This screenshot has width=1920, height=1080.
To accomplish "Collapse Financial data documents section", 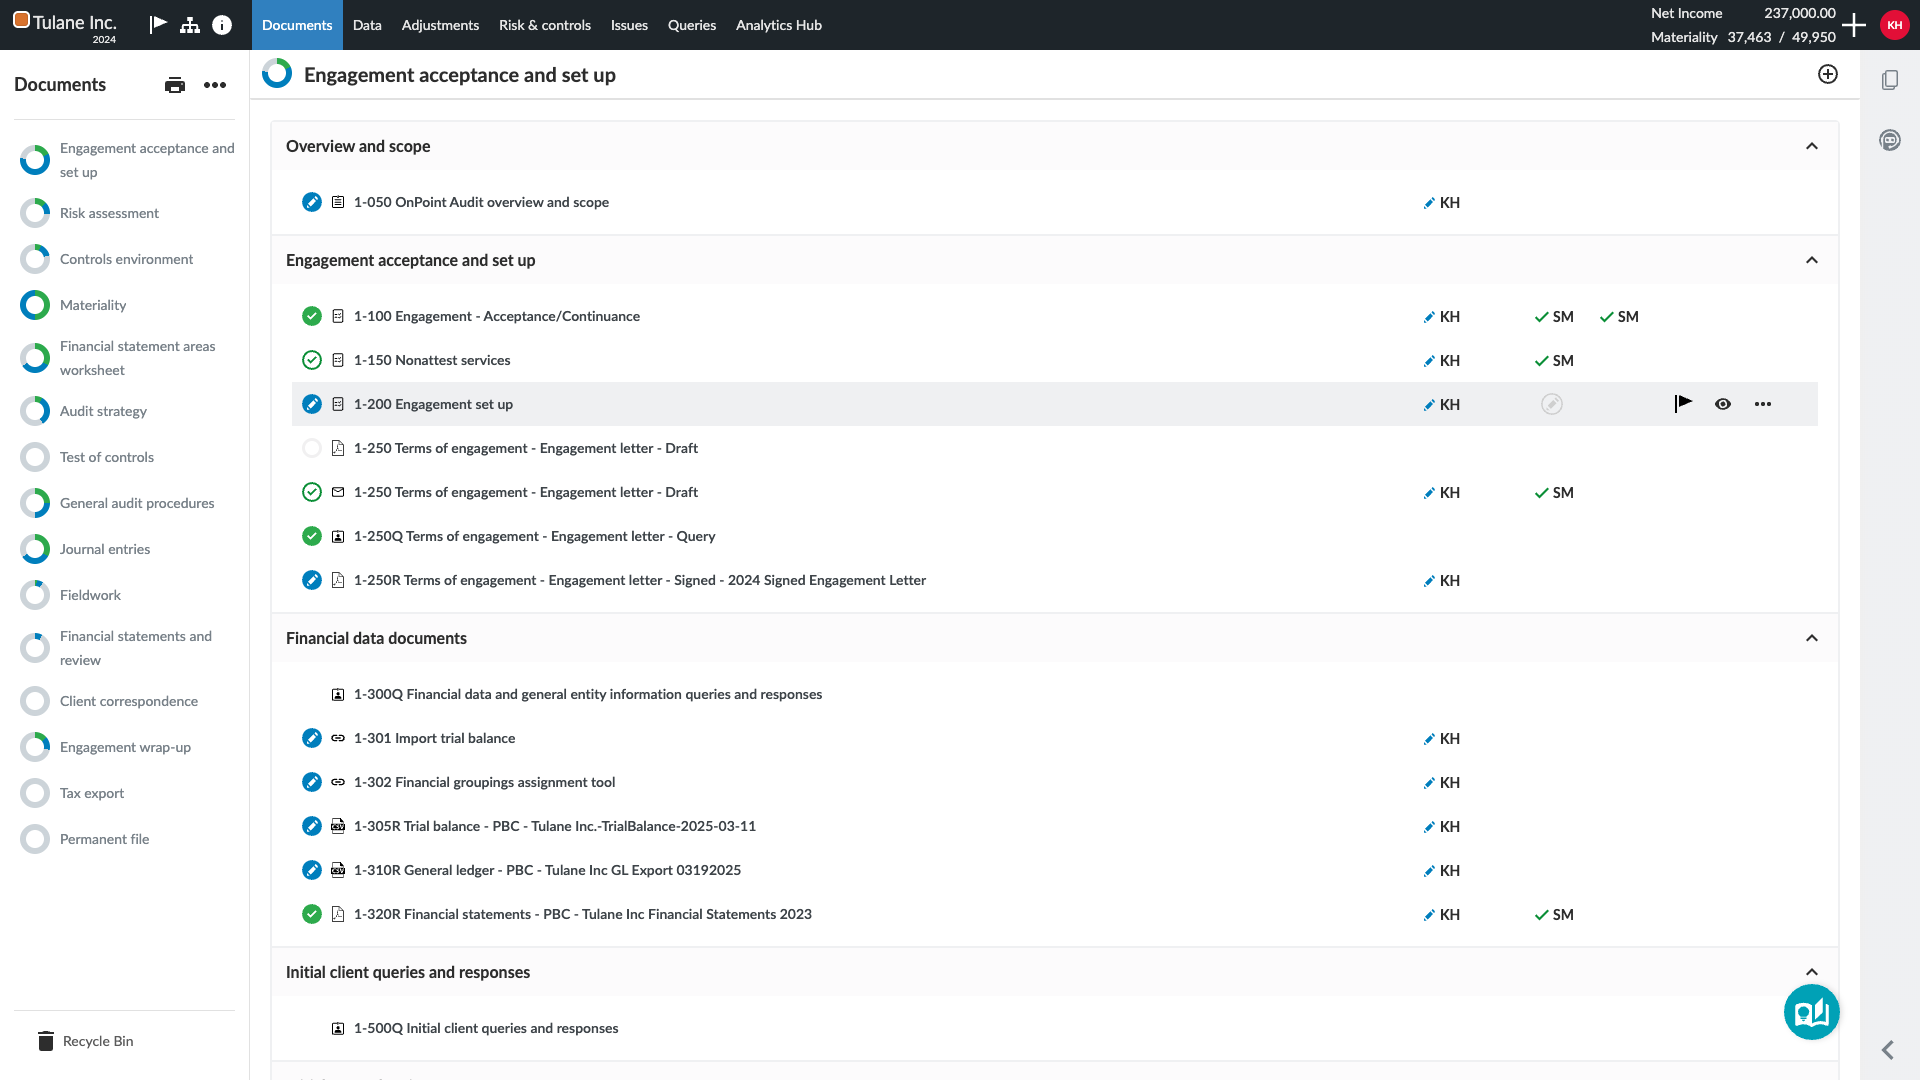I will coord(1812,638).
